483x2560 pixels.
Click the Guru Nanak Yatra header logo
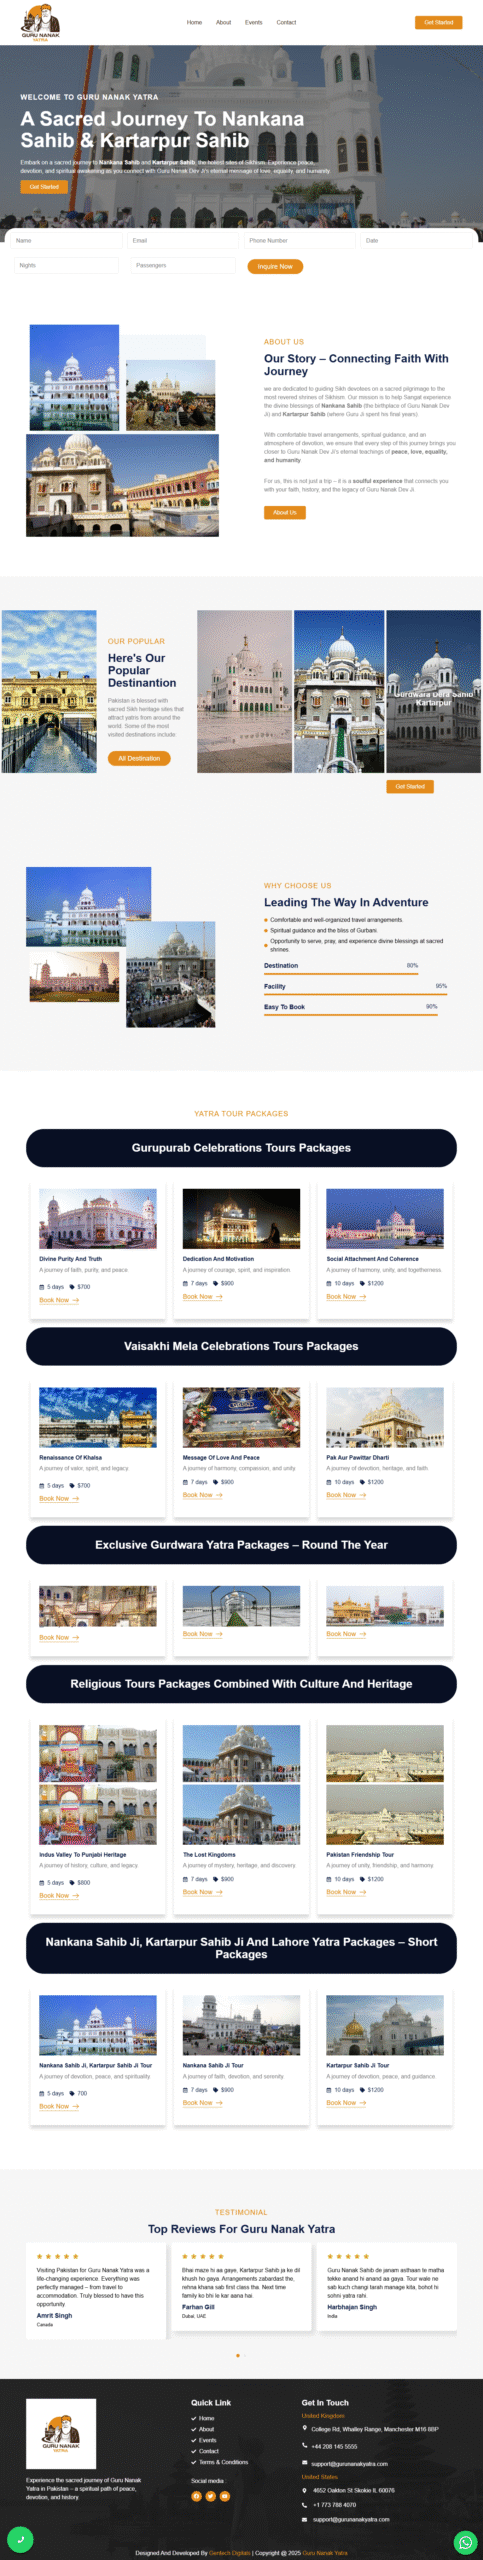(x=41, y=22)
